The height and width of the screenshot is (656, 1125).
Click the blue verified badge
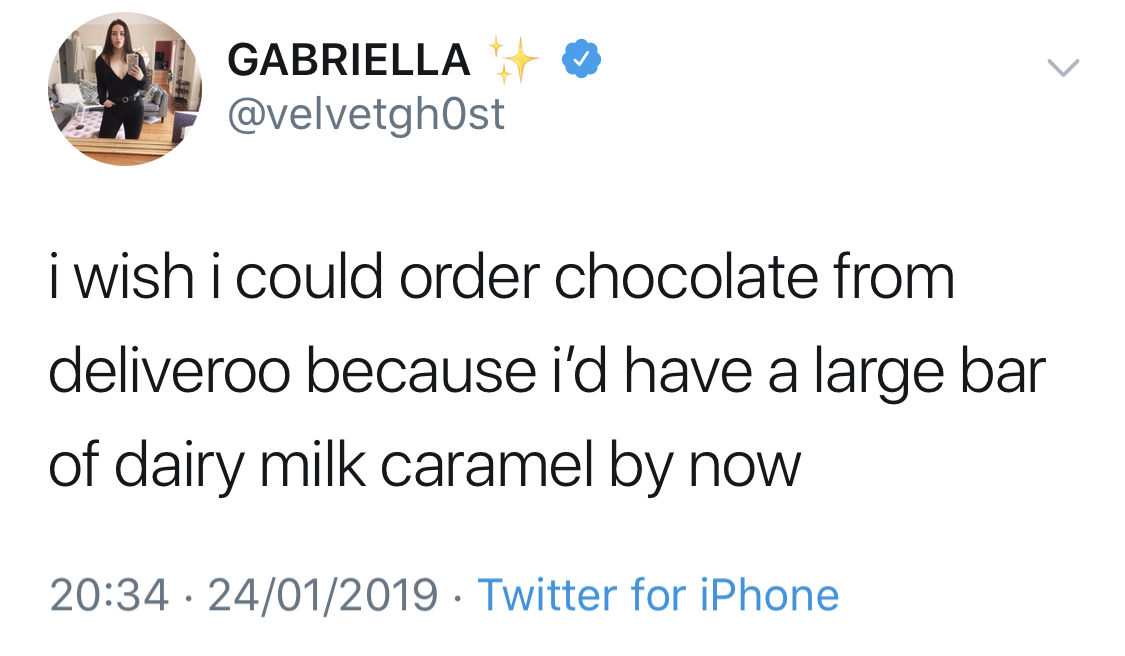pos(581,59)
